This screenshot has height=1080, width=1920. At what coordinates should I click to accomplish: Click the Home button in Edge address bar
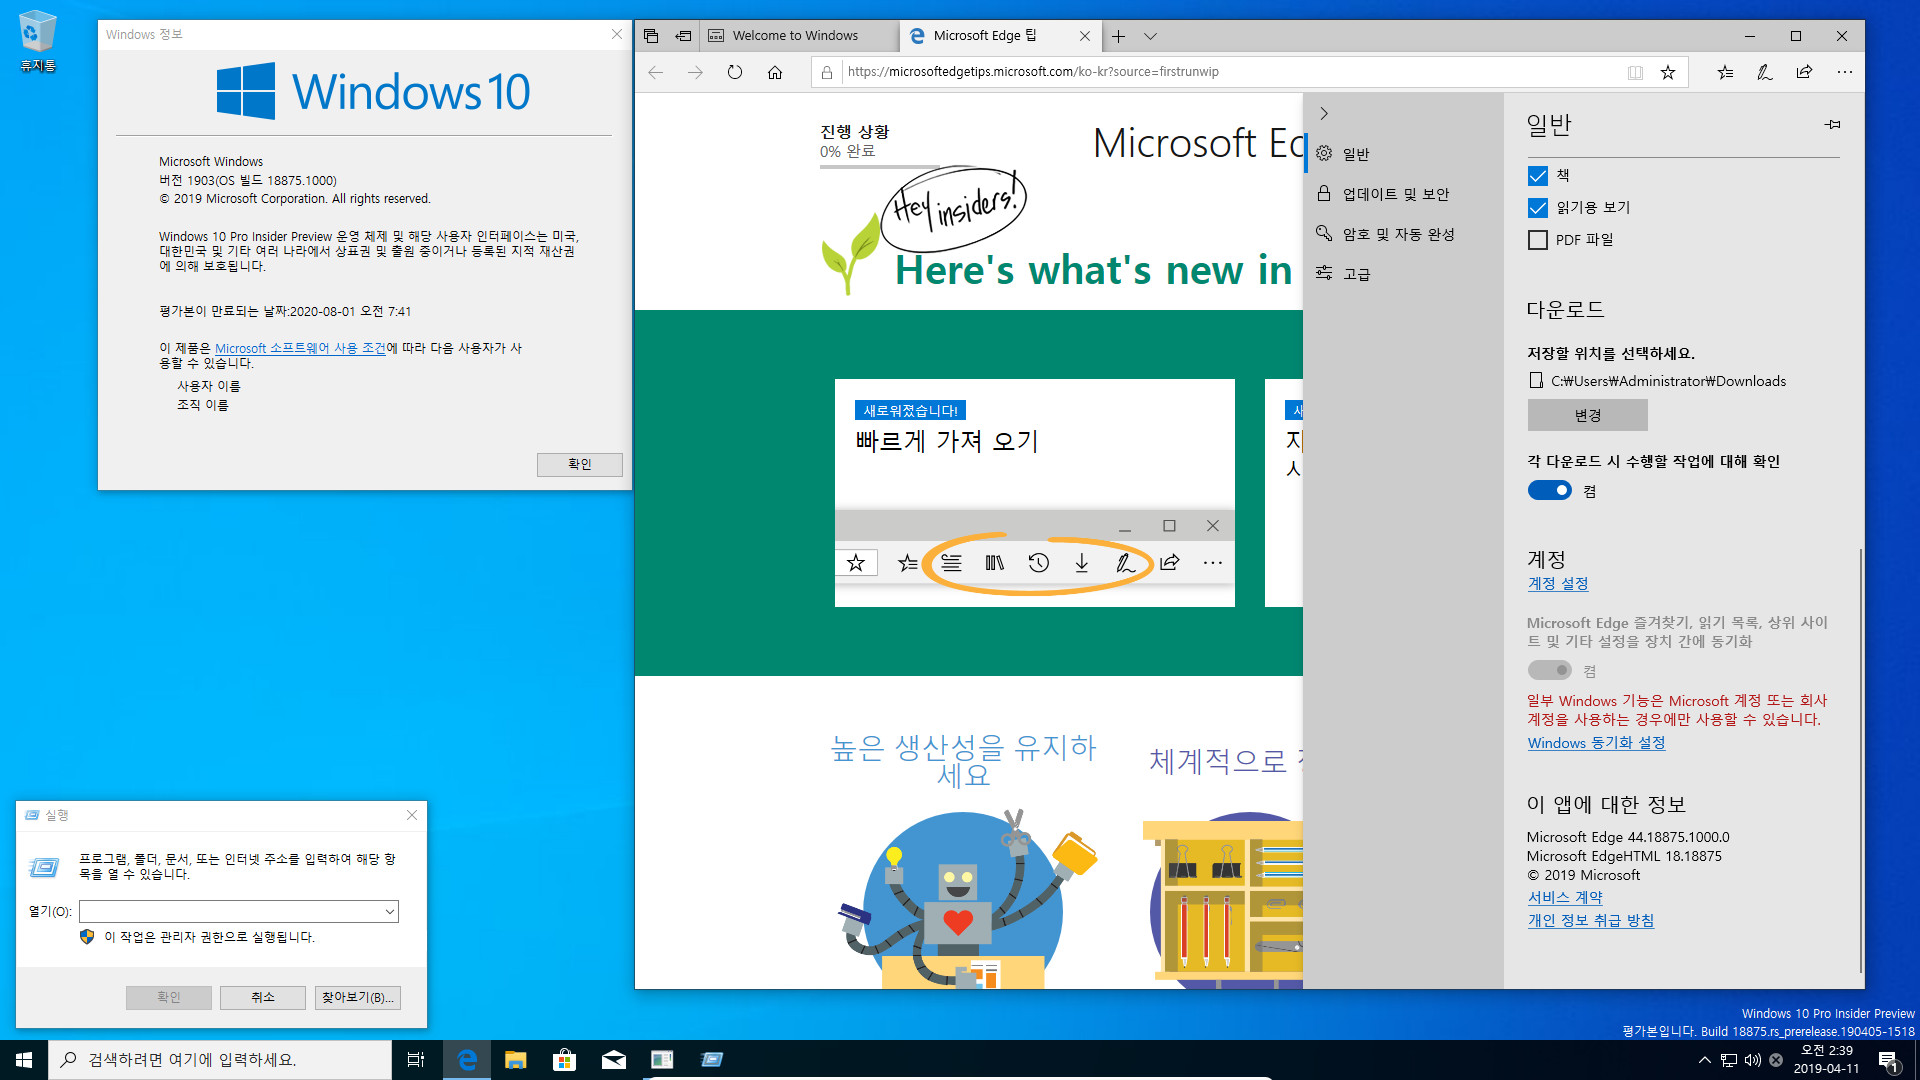(x=777, y=71)
